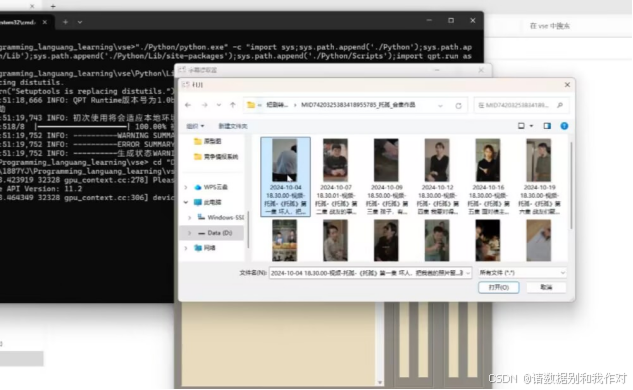633x390 pixels.
Task: Click the 取消 cancel button
Action: pyautogui.click(x=546, y=287)
